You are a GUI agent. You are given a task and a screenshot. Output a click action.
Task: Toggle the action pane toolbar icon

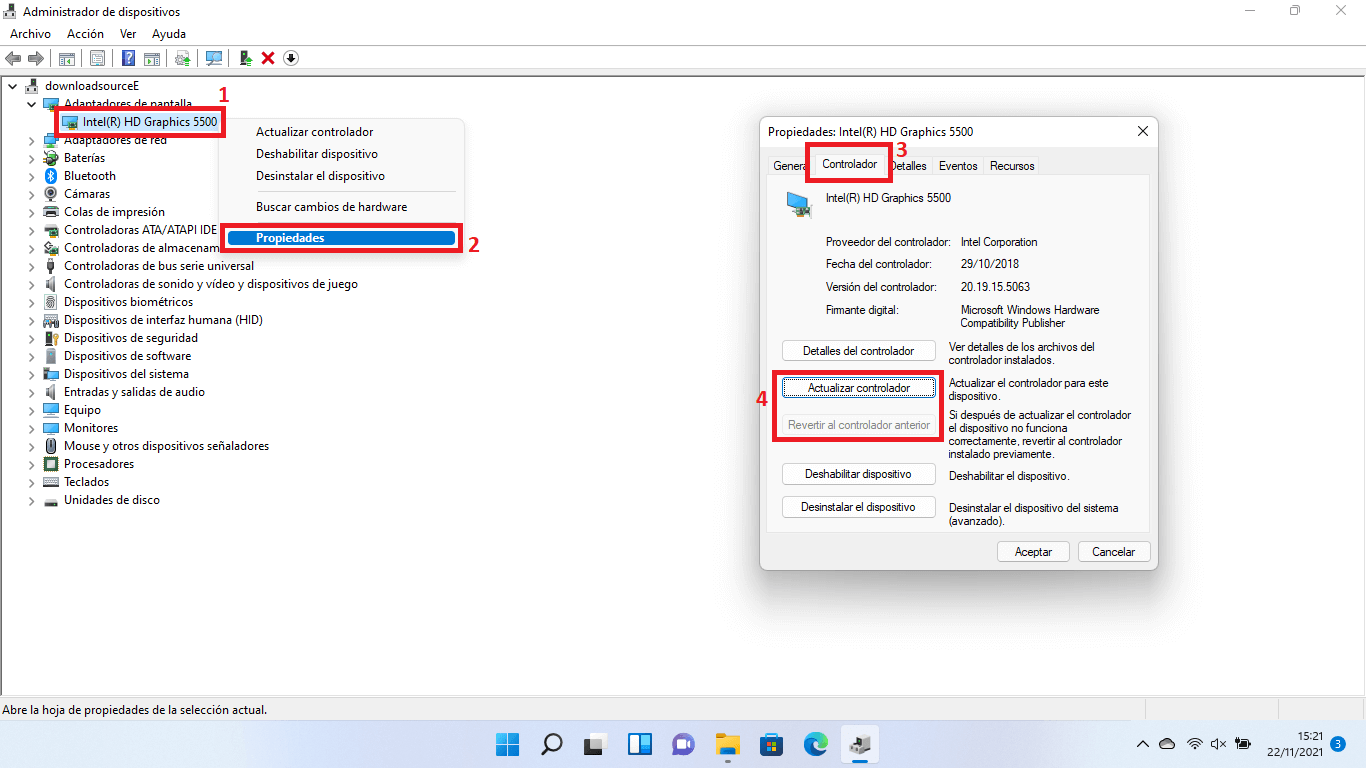(x=152, y=58)
